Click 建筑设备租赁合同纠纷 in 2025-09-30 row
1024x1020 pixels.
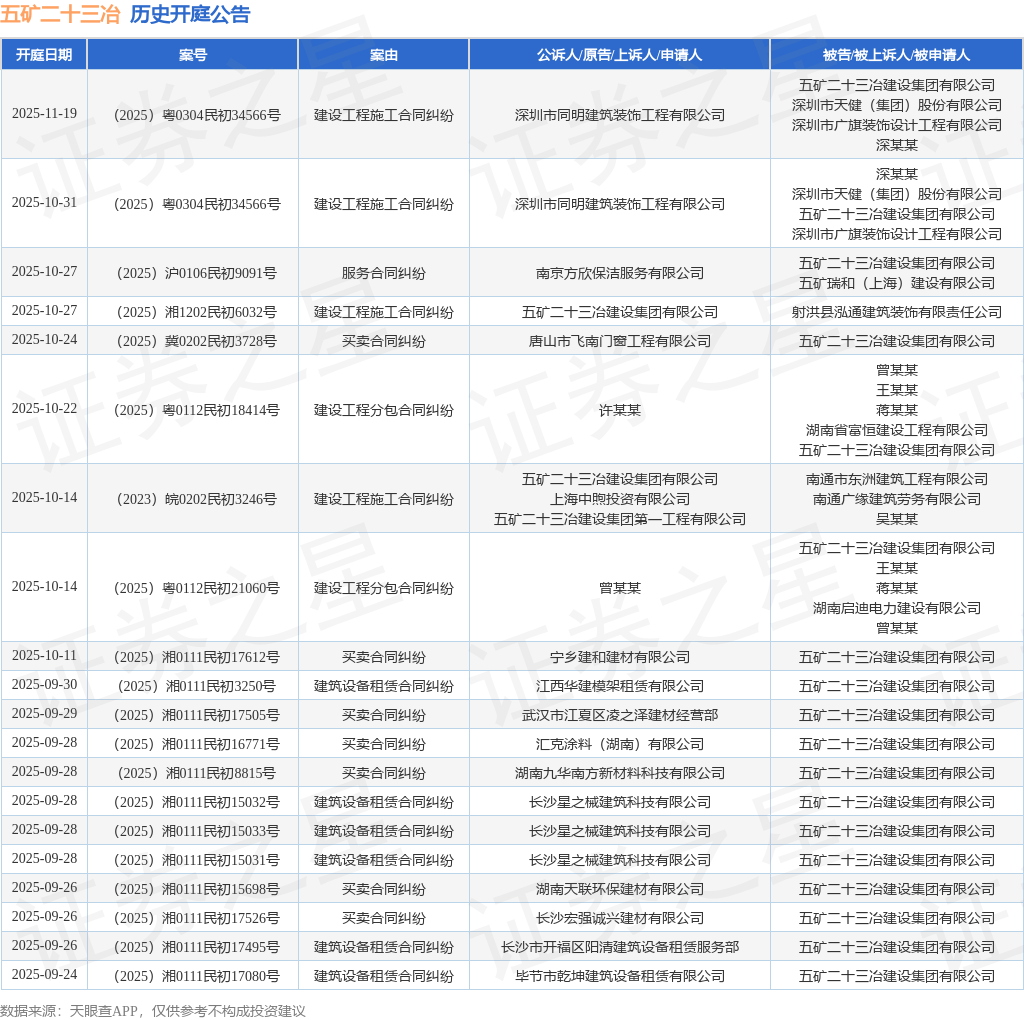point(383,686)
